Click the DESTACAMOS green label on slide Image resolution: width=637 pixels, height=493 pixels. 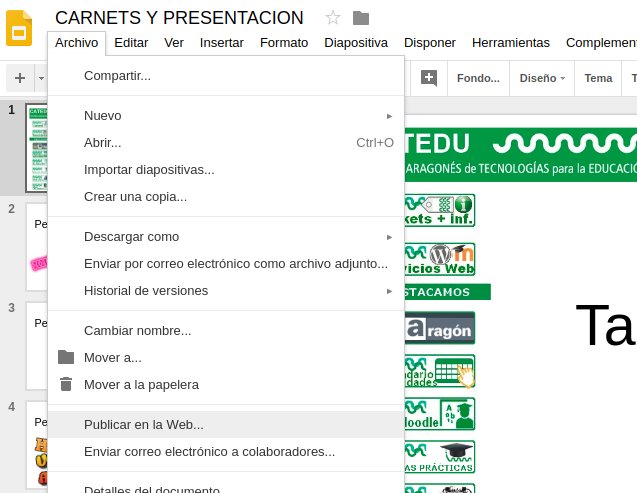point(447,292)
